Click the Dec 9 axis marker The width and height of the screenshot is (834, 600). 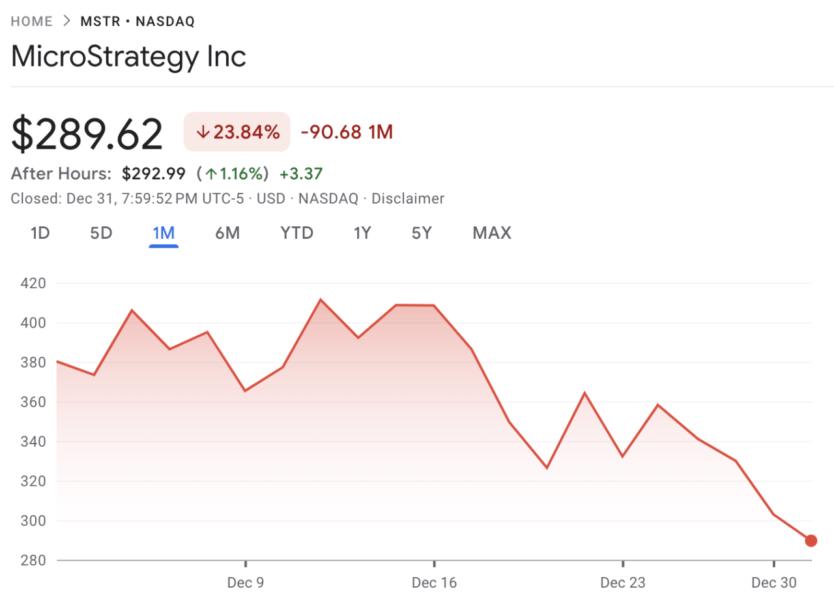tap(245, 583)
